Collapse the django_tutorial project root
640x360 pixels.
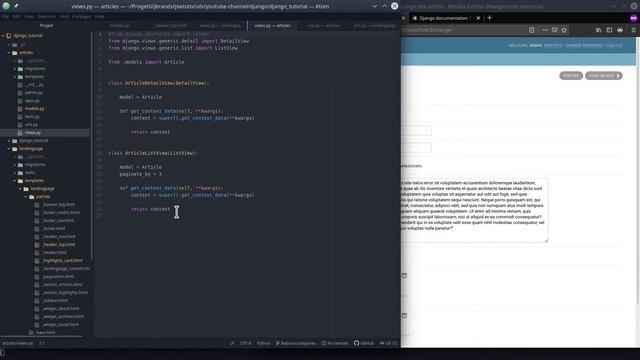(3, 36)
